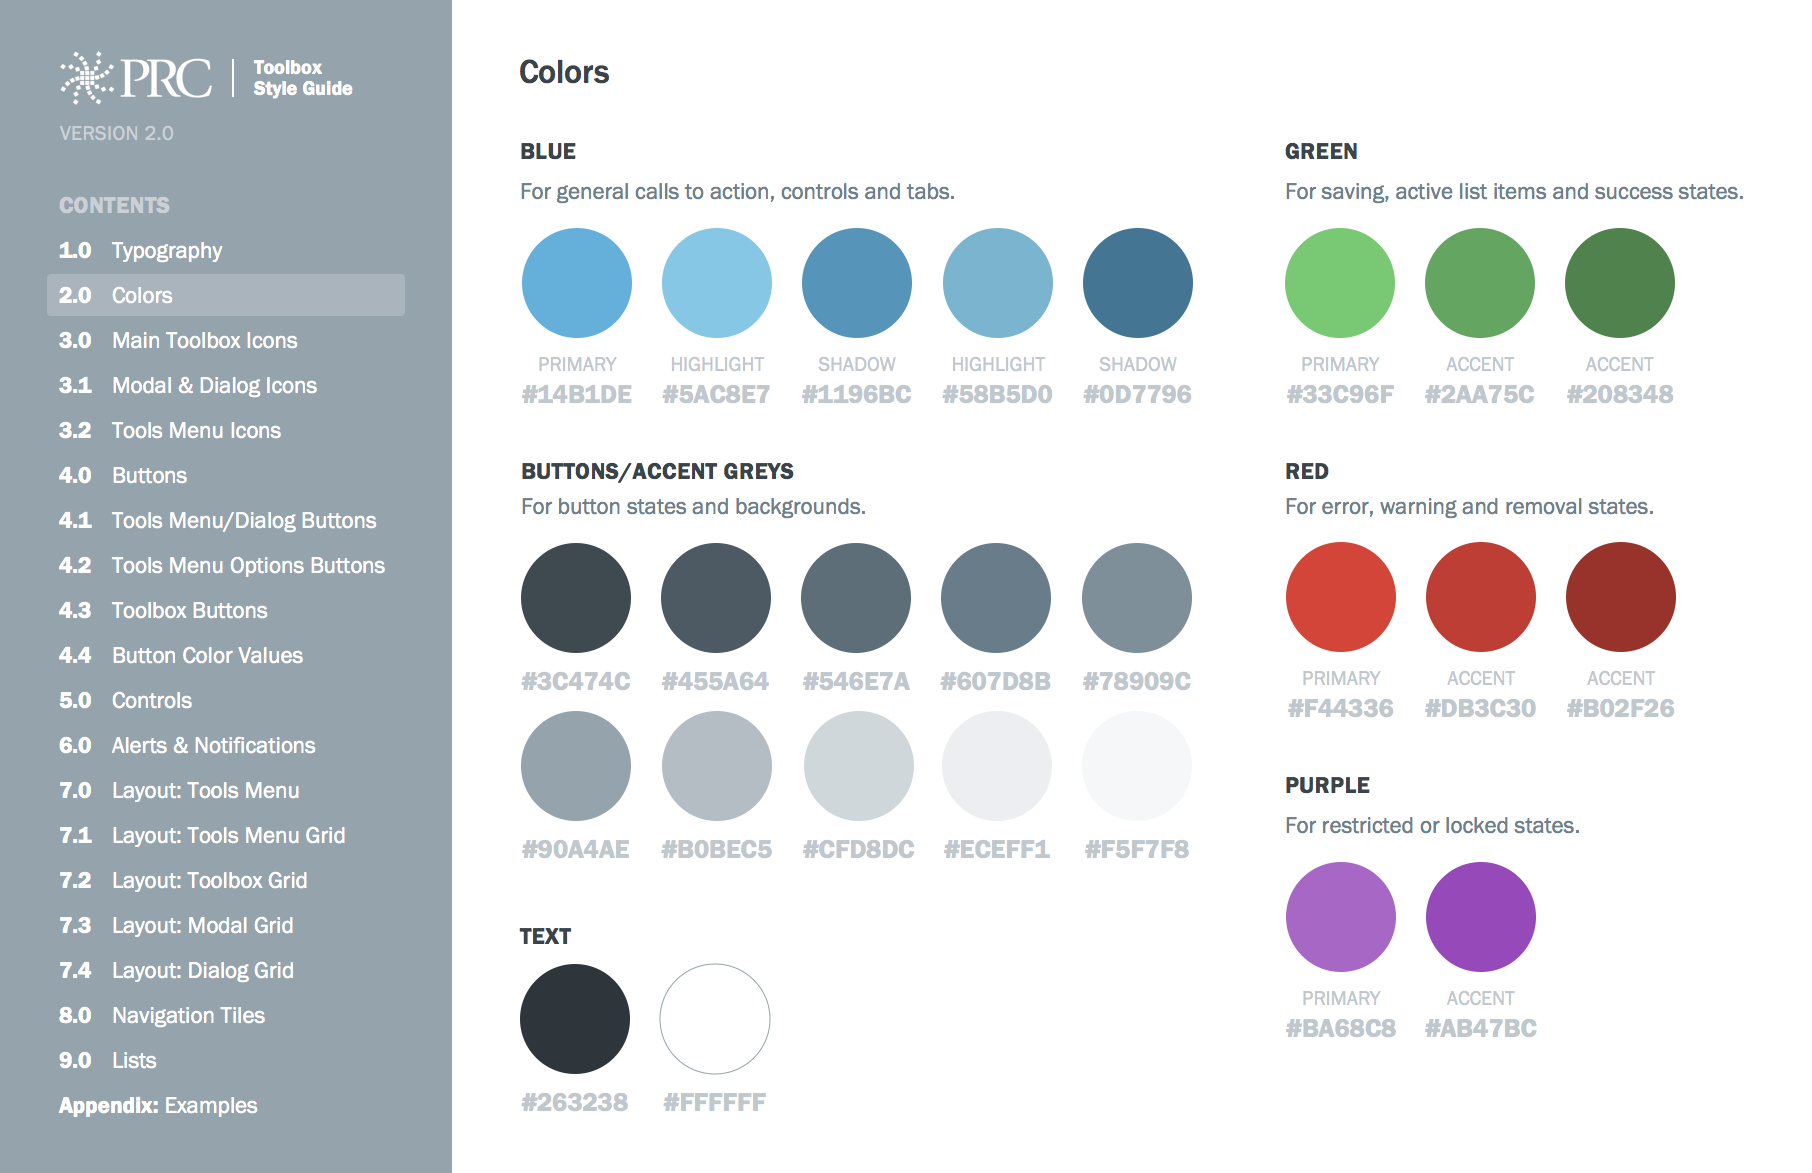The width and height of the screenshot is (1812, 1173).
Task: Choose the grey #607D8B swatch
Action: (x=996, y=598)
